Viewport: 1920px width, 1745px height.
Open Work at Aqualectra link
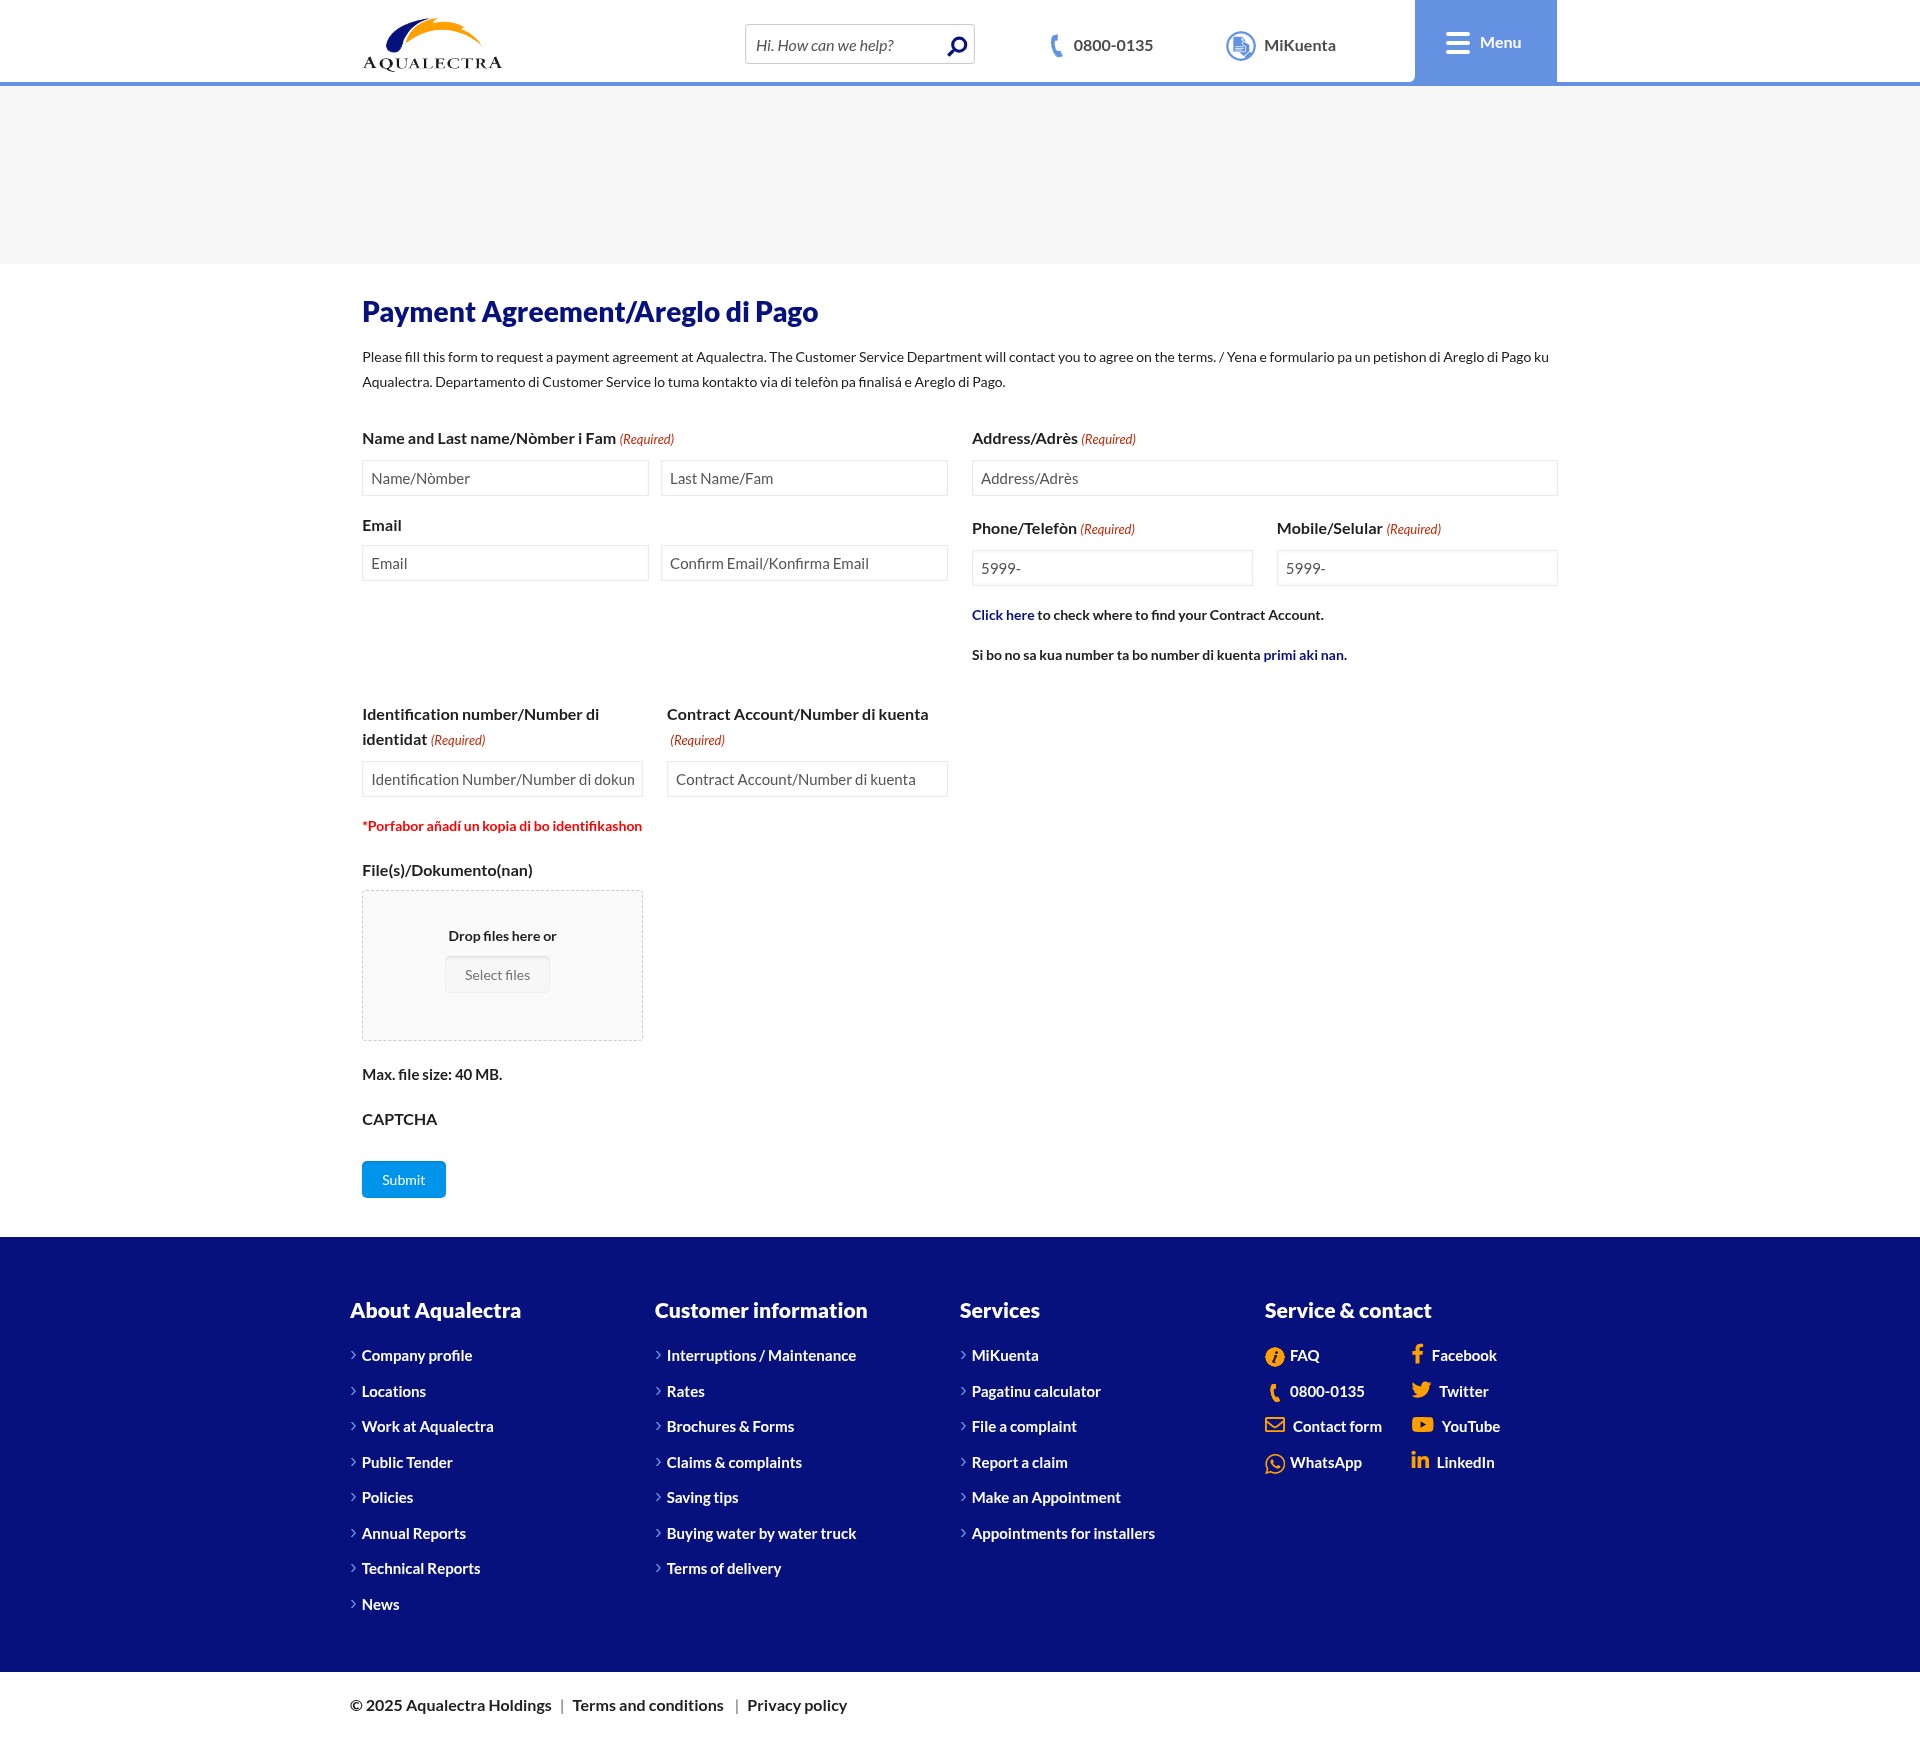click(428, 1427)
